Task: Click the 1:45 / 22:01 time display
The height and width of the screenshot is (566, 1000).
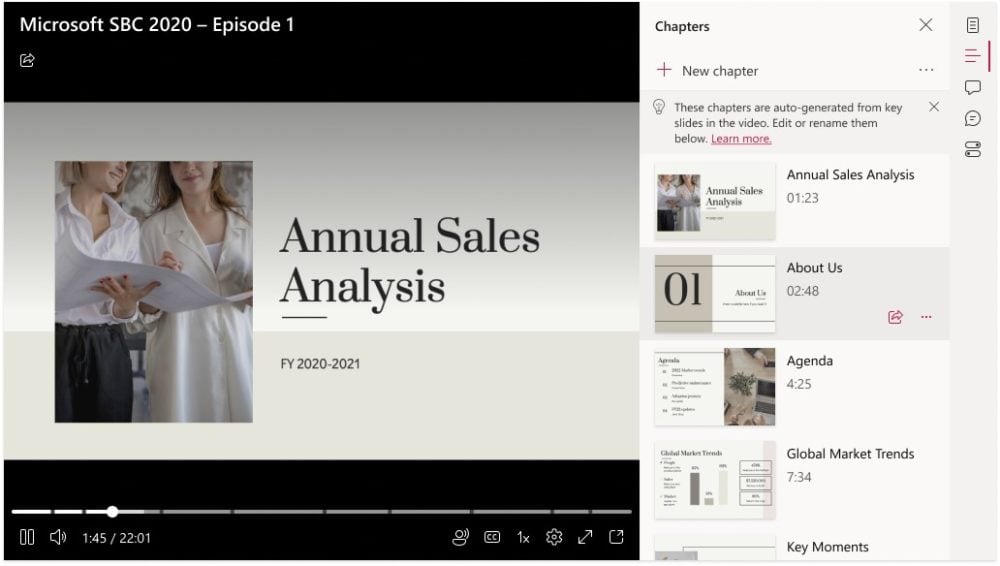Action: pos(116,538)
